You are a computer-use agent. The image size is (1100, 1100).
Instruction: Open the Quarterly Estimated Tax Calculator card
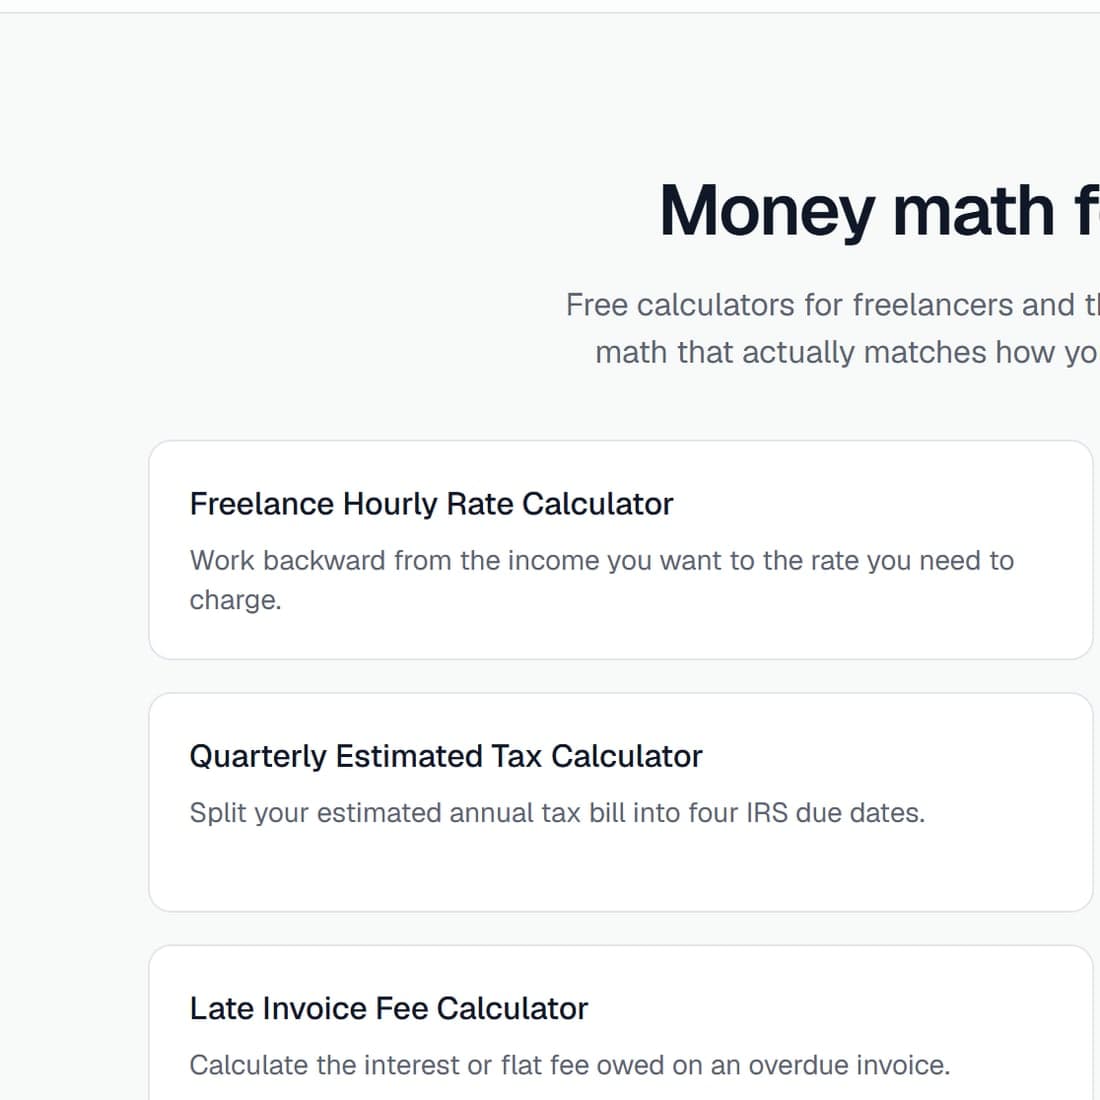(621, 802)
